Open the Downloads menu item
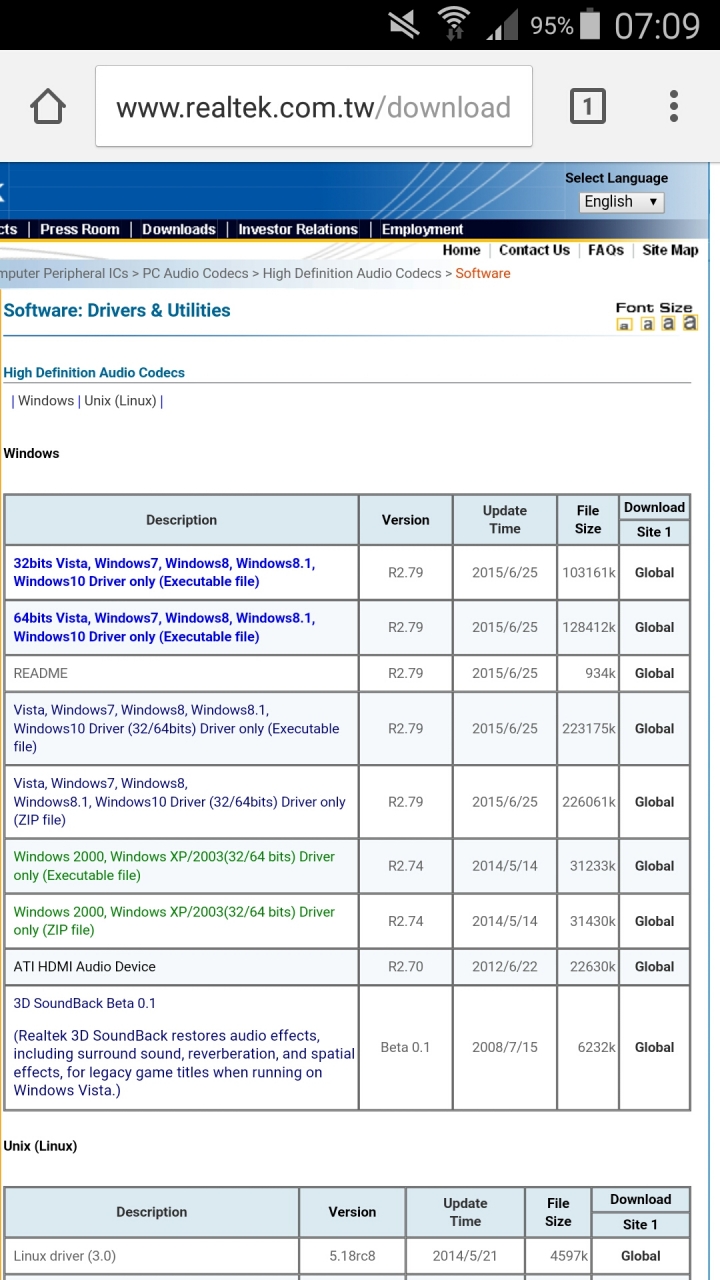 (x=179, y=229)
